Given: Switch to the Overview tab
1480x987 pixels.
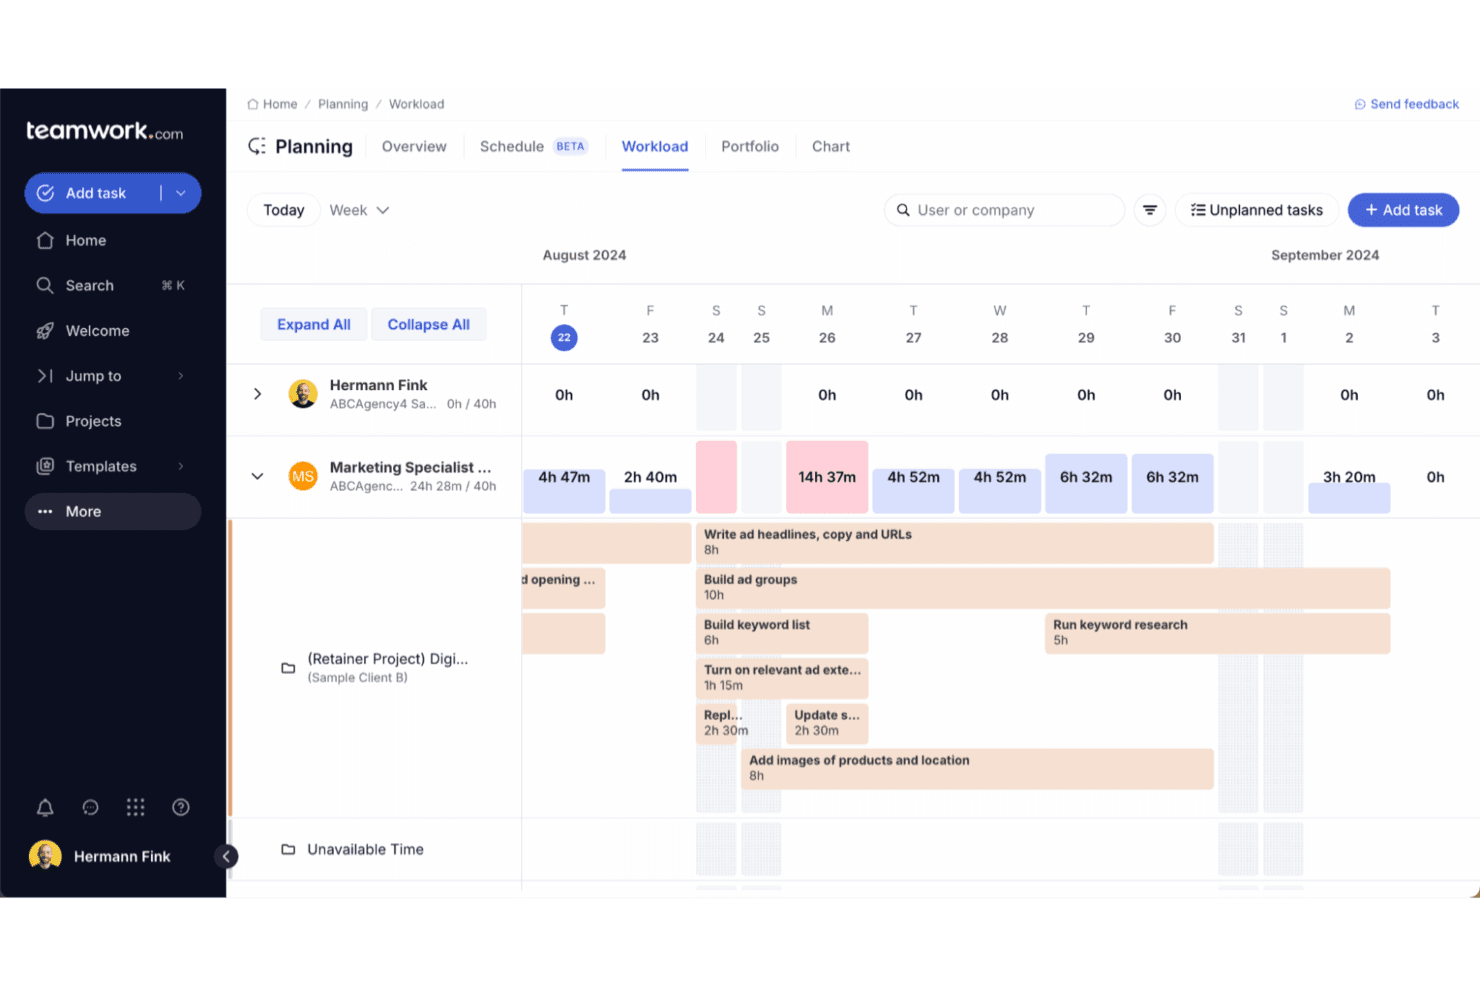Looking at the screenshot, I should click(x=414, y=146).
